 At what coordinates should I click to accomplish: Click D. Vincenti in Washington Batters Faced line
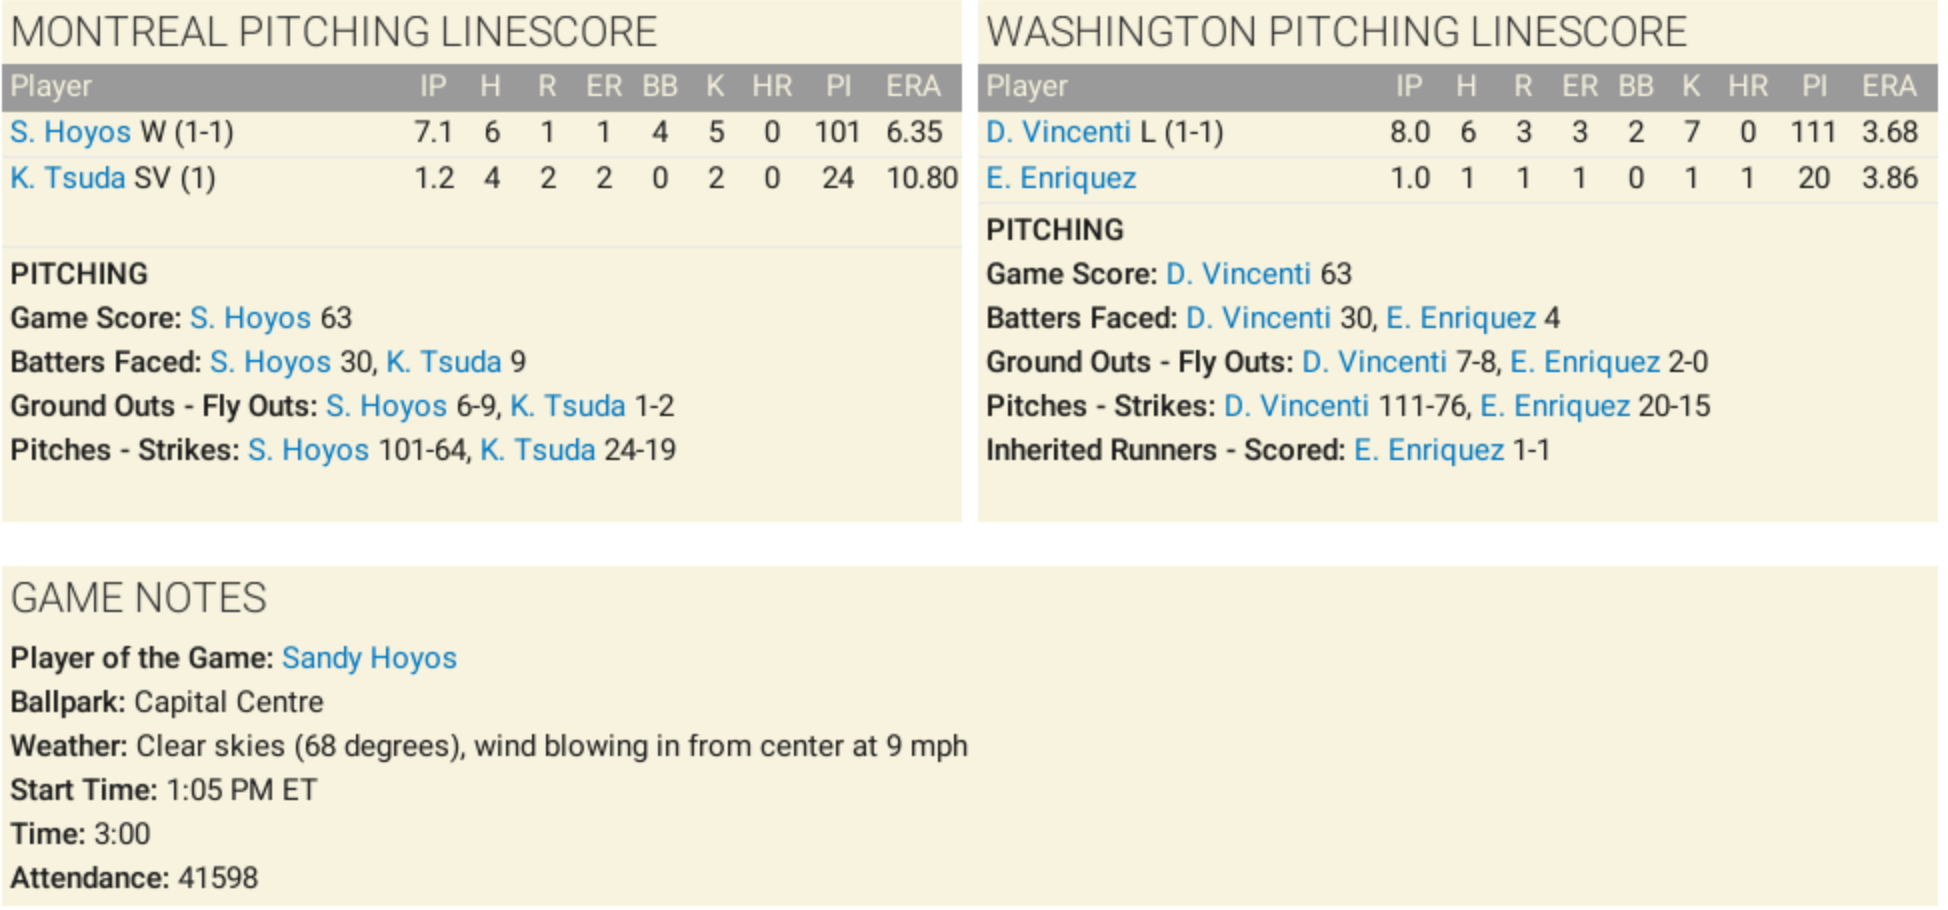[1258, 318]
